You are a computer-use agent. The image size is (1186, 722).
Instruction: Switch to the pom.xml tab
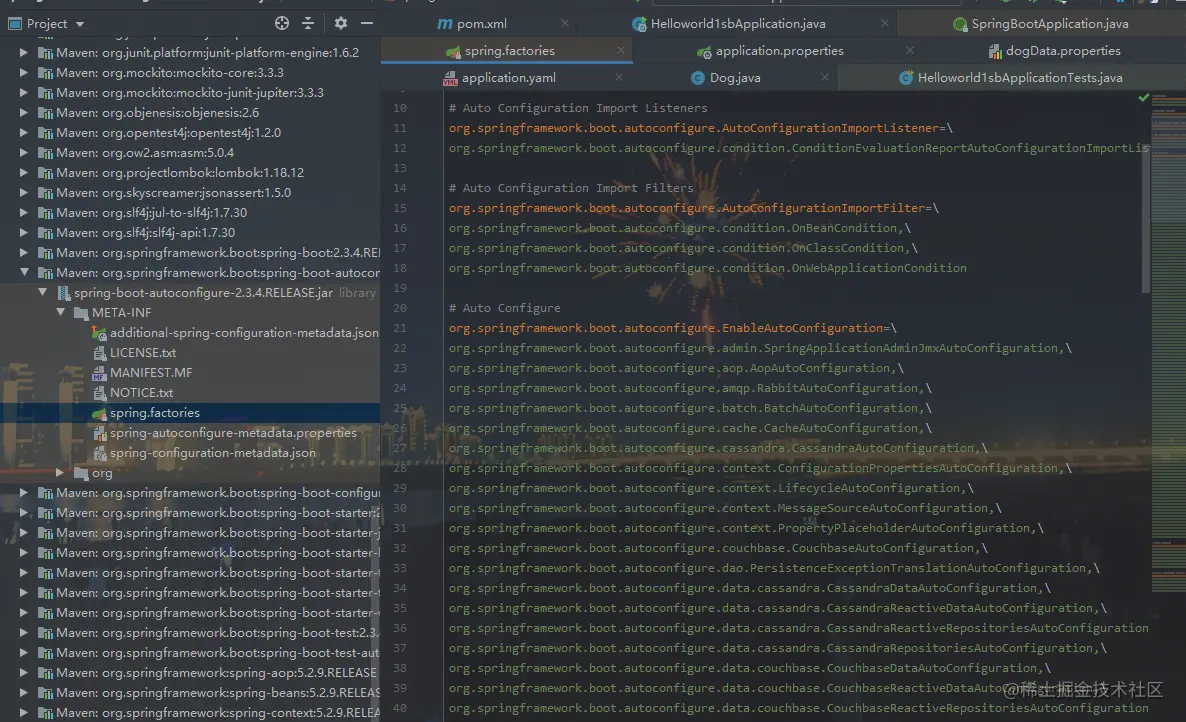click(x=482, y=23)
